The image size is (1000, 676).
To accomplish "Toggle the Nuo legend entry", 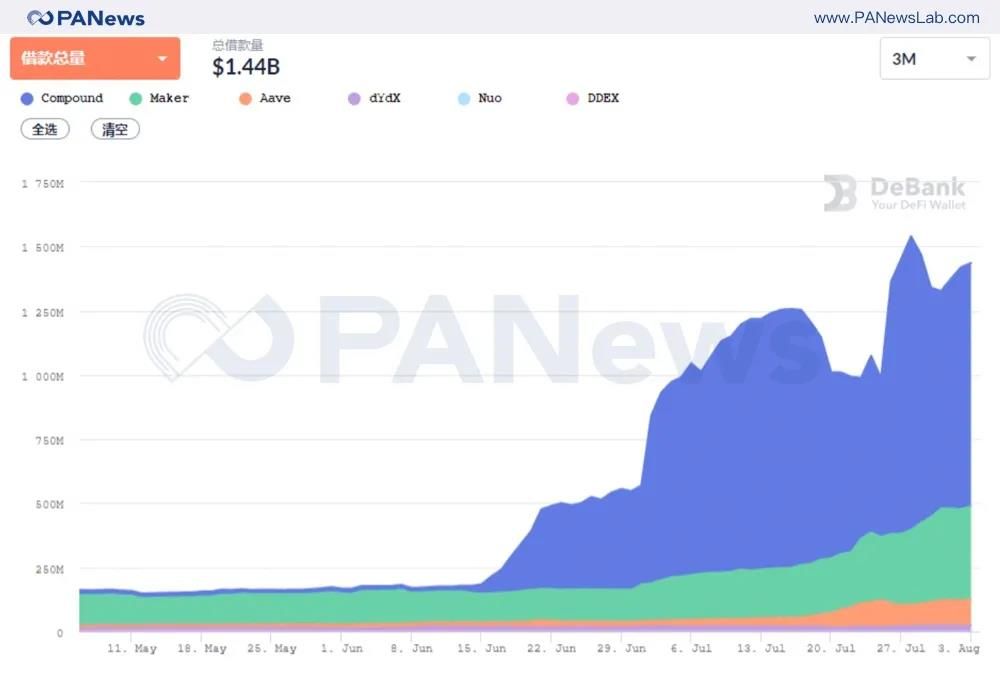I will 480,98.
